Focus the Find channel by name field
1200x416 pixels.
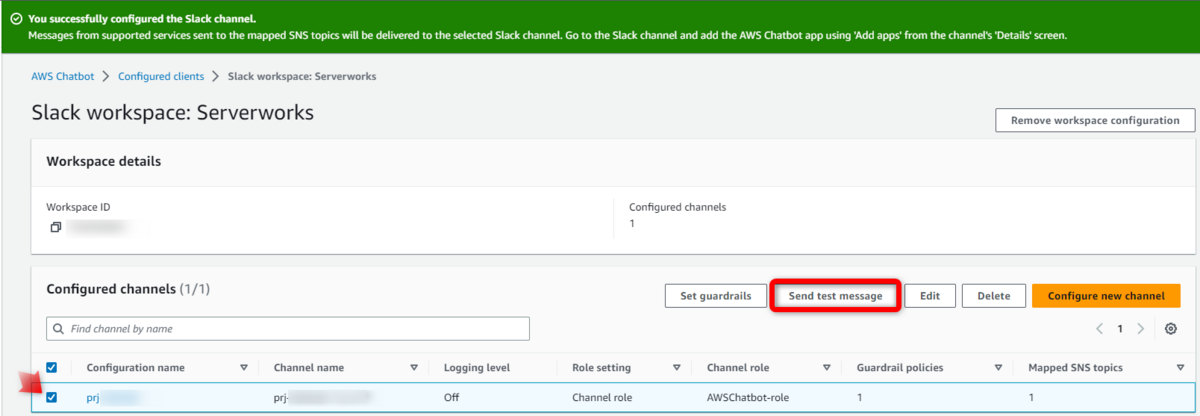(x=288, y=328)
